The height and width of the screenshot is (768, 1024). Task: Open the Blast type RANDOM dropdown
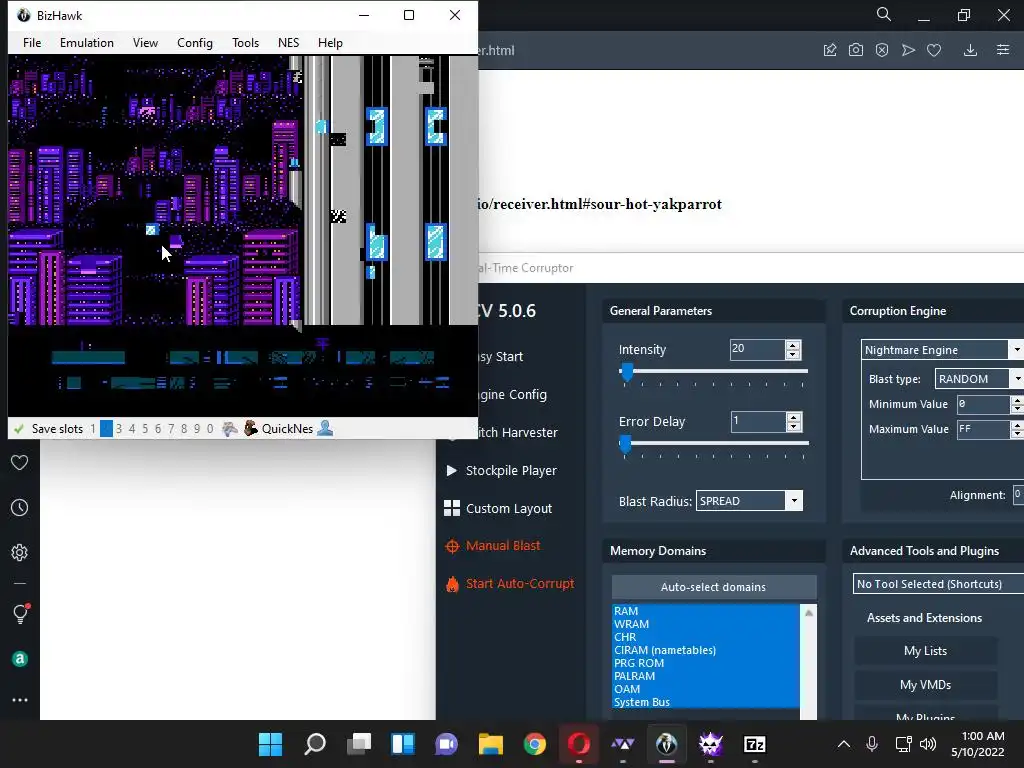[1016, 379]
